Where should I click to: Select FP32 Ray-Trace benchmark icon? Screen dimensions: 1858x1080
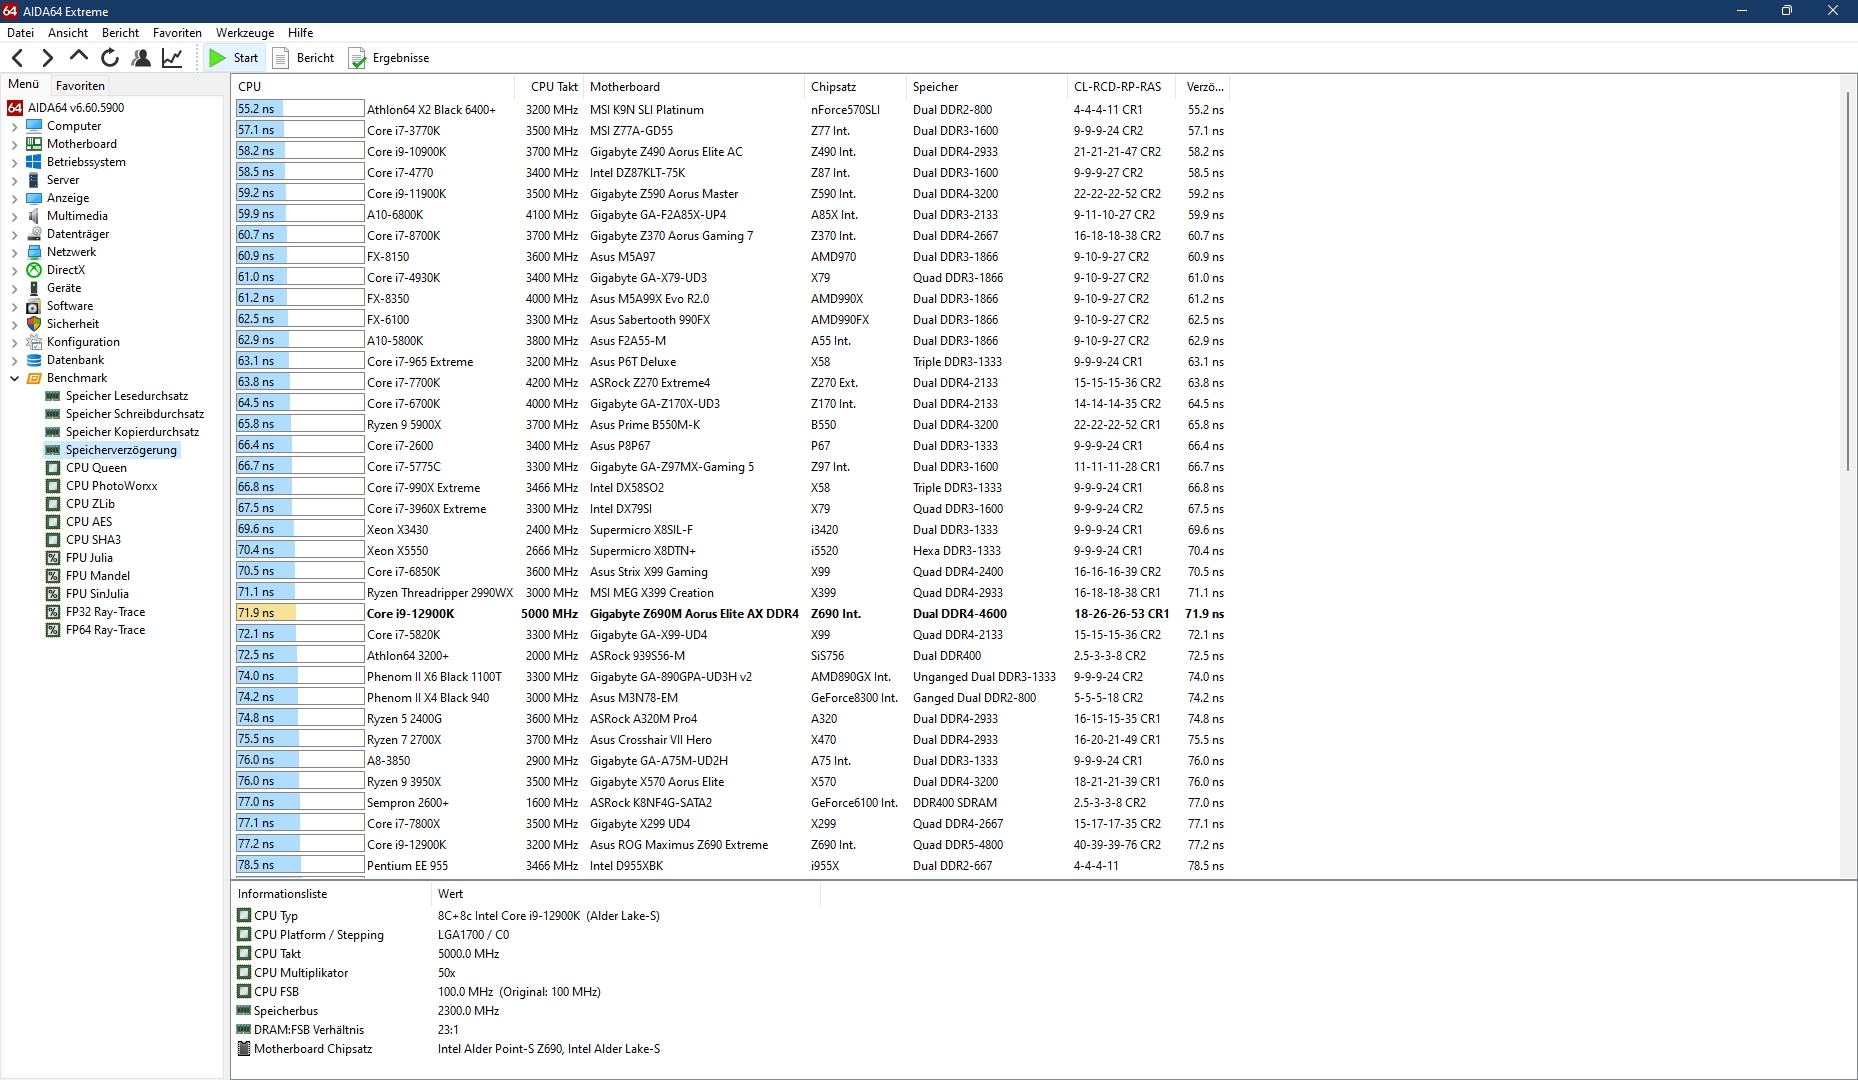(x=53, y=612)
